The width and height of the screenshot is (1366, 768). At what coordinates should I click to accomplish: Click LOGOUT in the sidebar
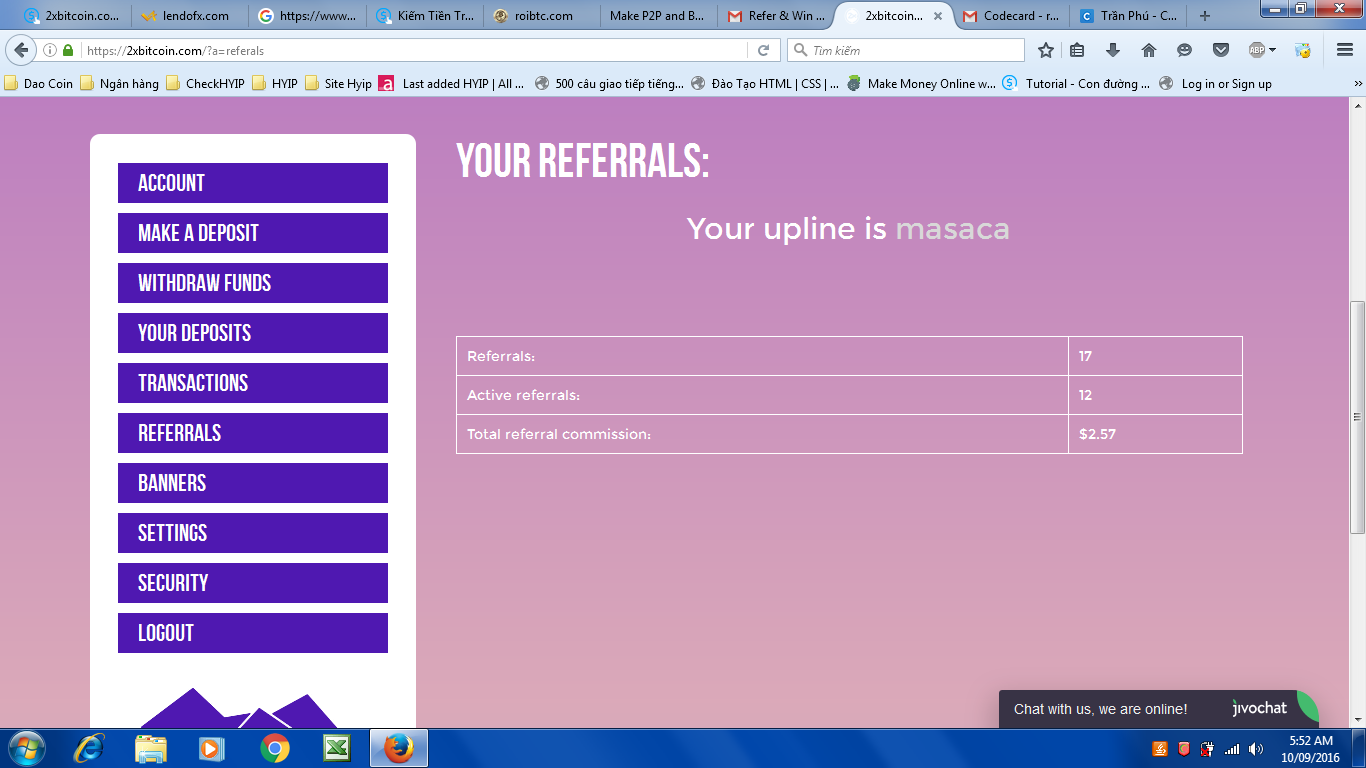(253, 633)
